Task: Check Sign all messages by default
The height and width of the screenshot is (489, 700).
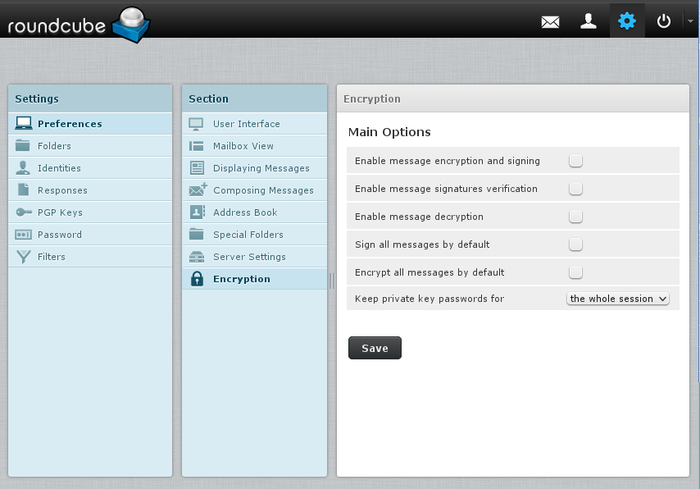Action: pyautogui.click(x=575, y=244)
